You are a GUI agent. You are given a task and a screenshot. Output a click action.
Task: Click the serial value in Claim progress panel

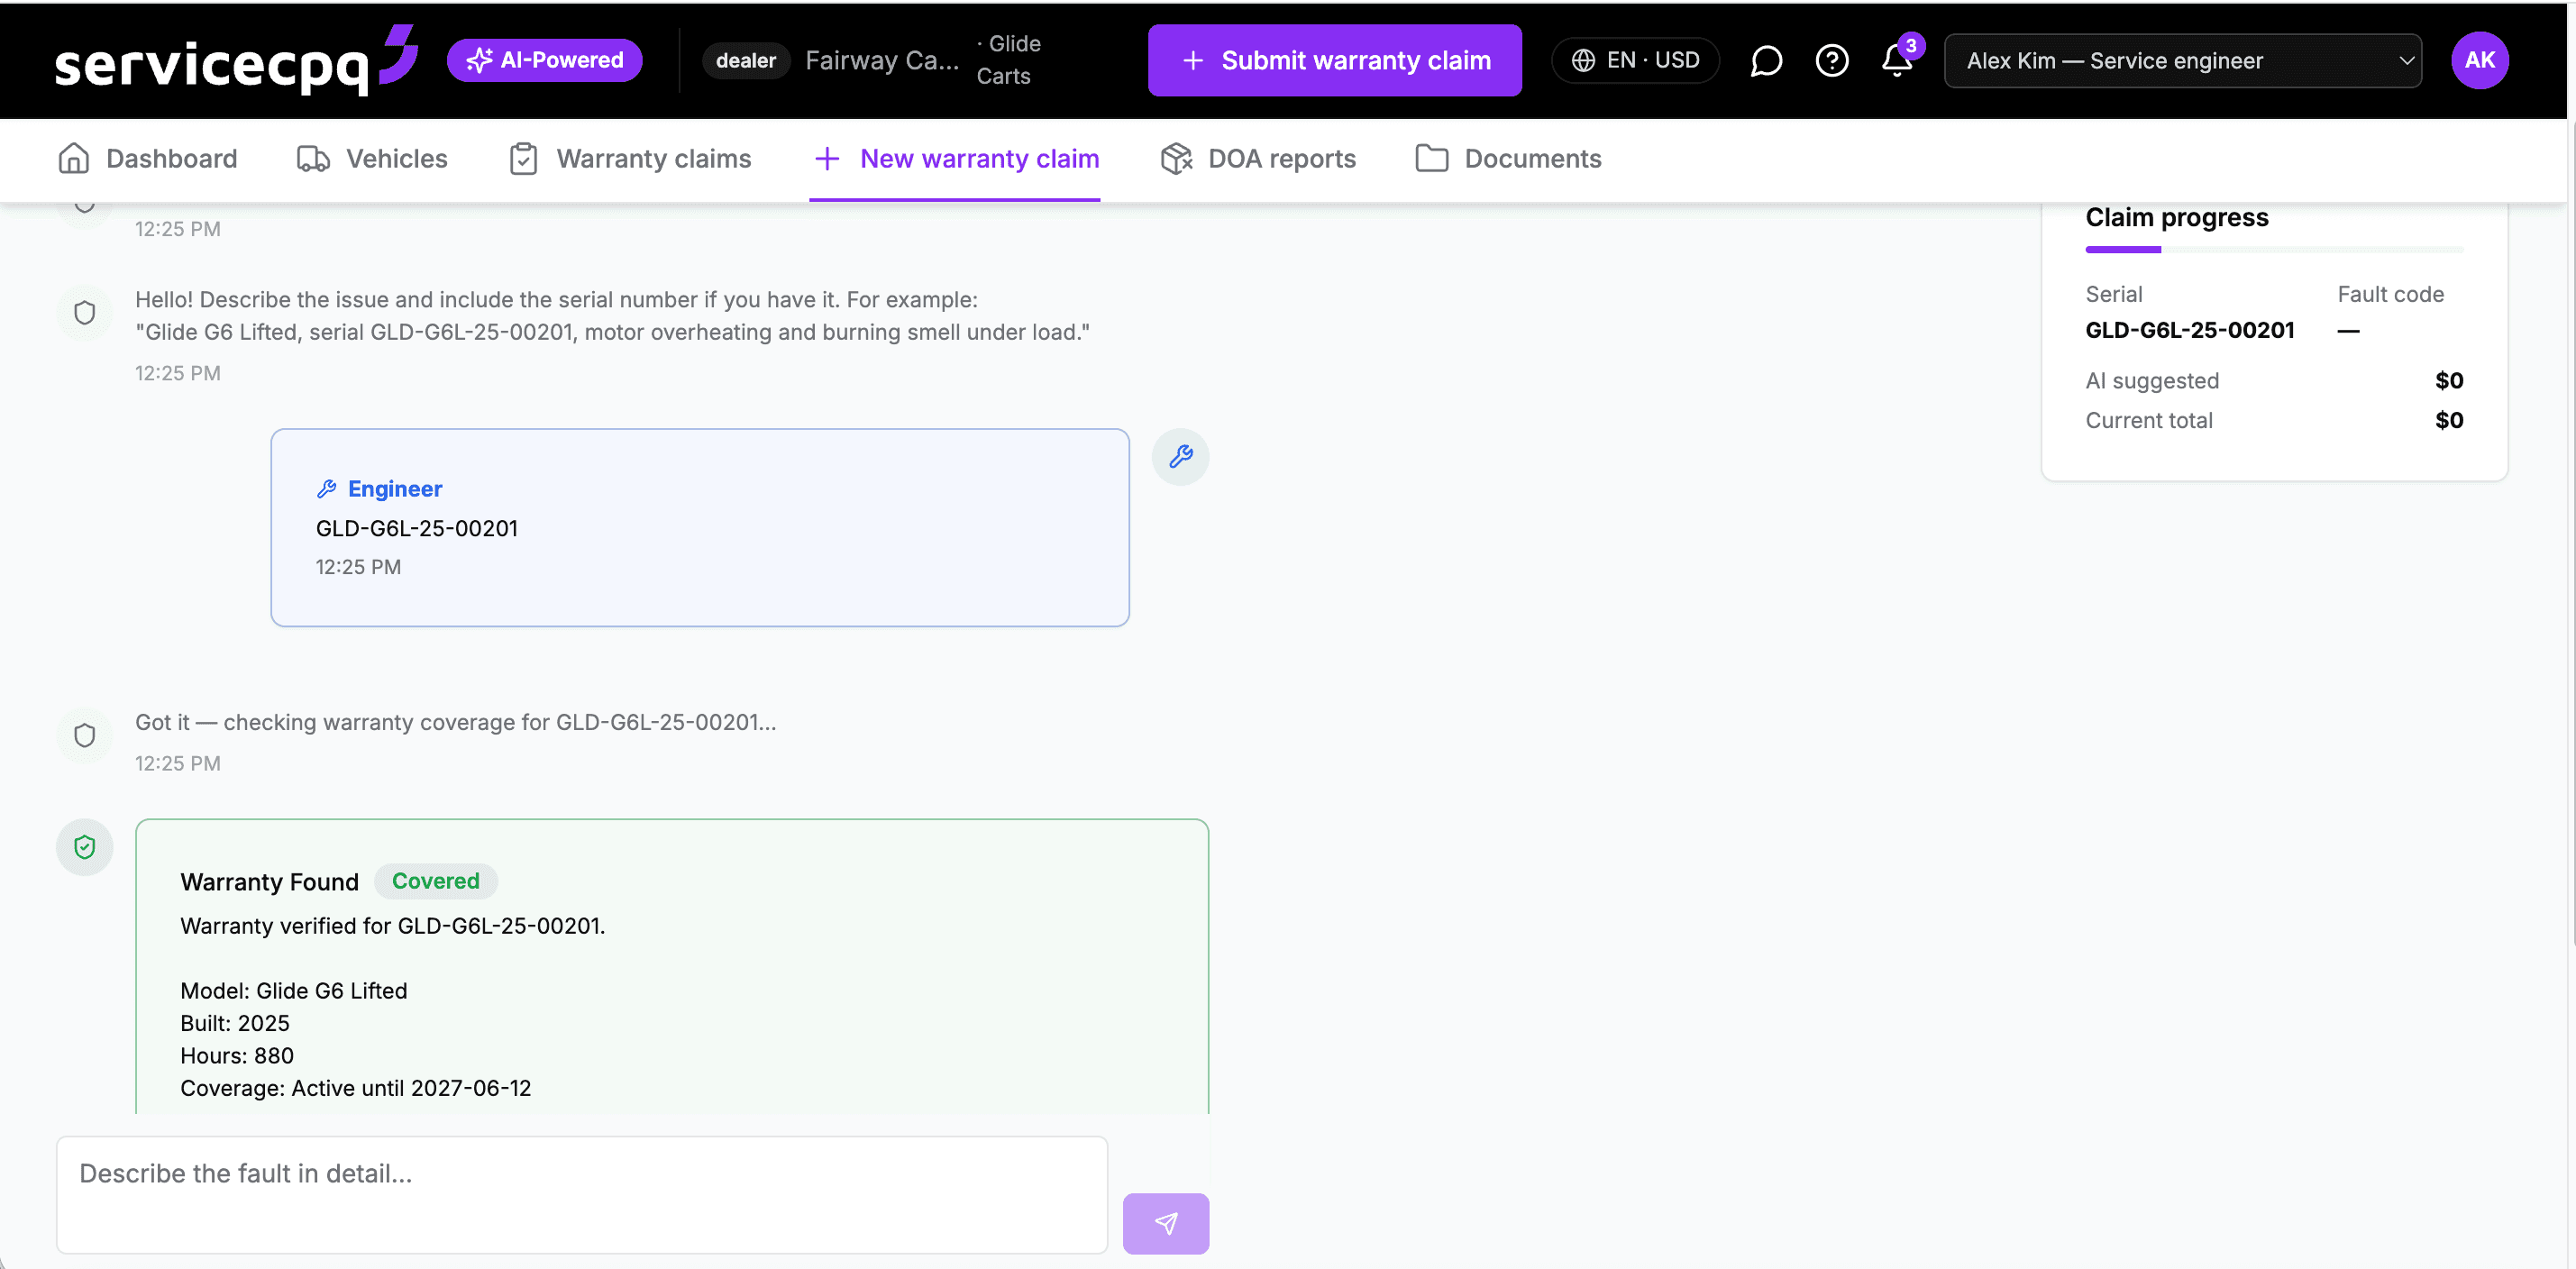(x=2189, y=330)
